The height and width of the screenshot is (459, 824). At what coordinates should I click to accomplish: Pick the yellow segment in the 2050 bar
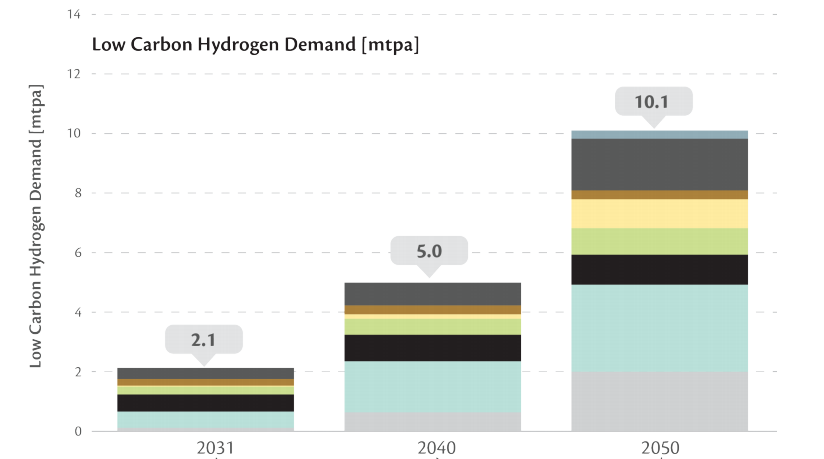click(659, 213)
